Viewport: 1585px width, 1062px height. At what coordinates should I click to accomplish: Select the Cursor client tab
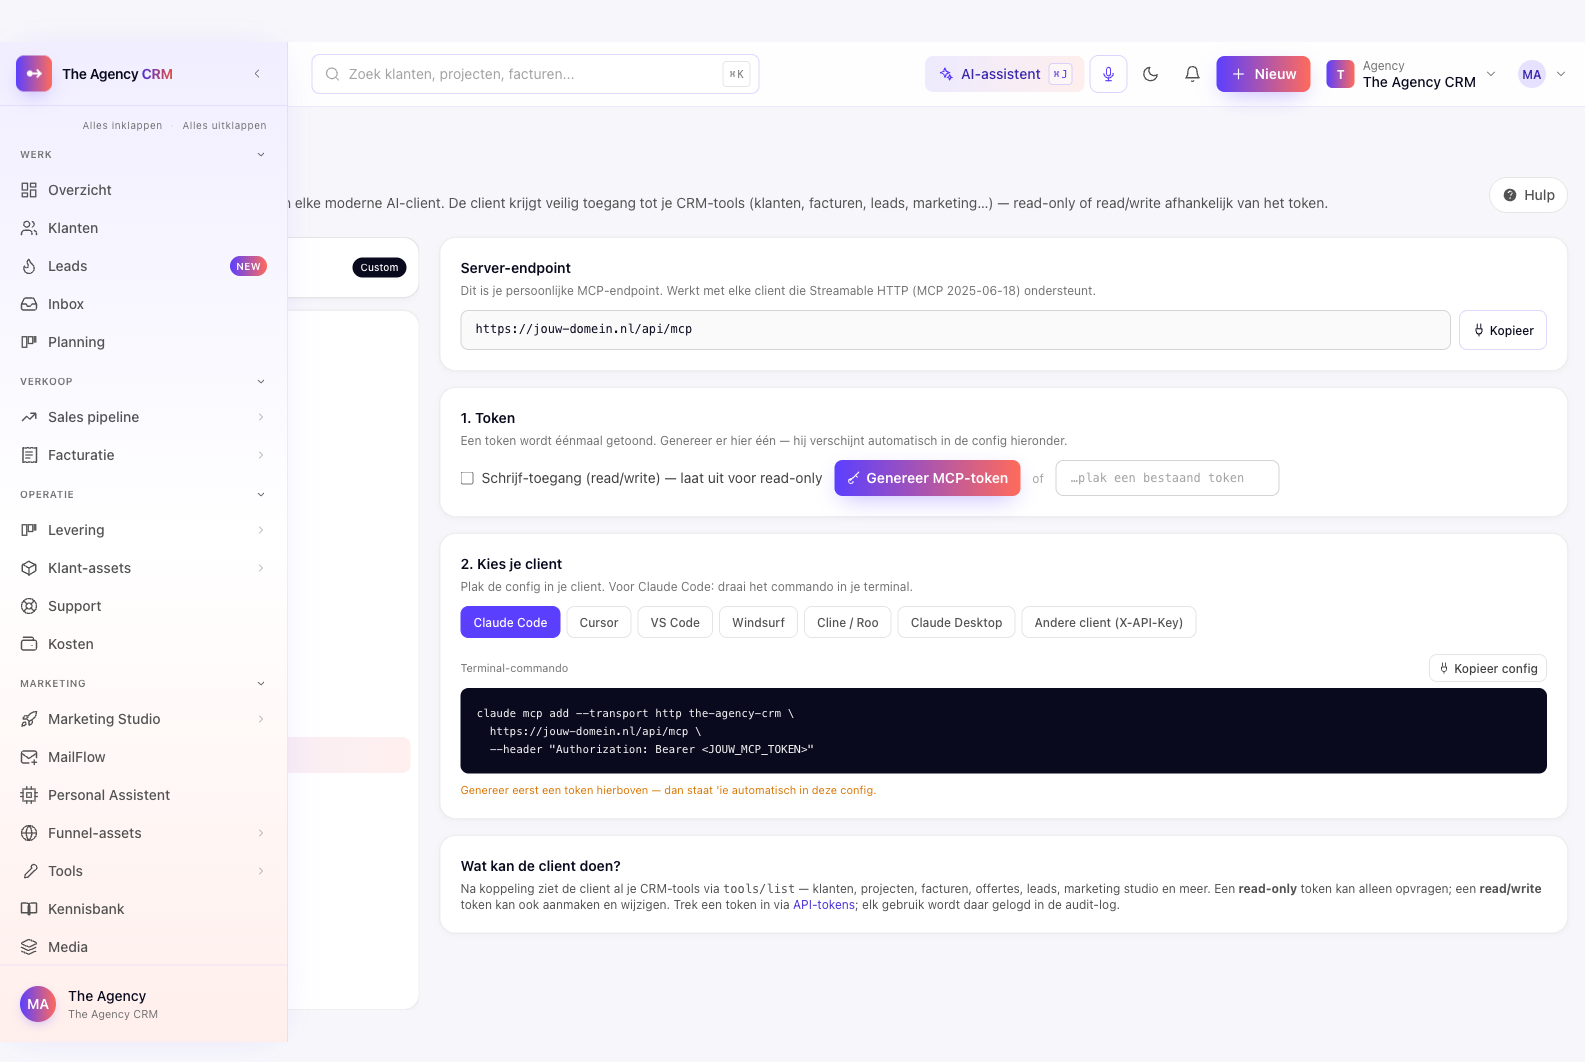pyautogui.click(x=599, y=622)
